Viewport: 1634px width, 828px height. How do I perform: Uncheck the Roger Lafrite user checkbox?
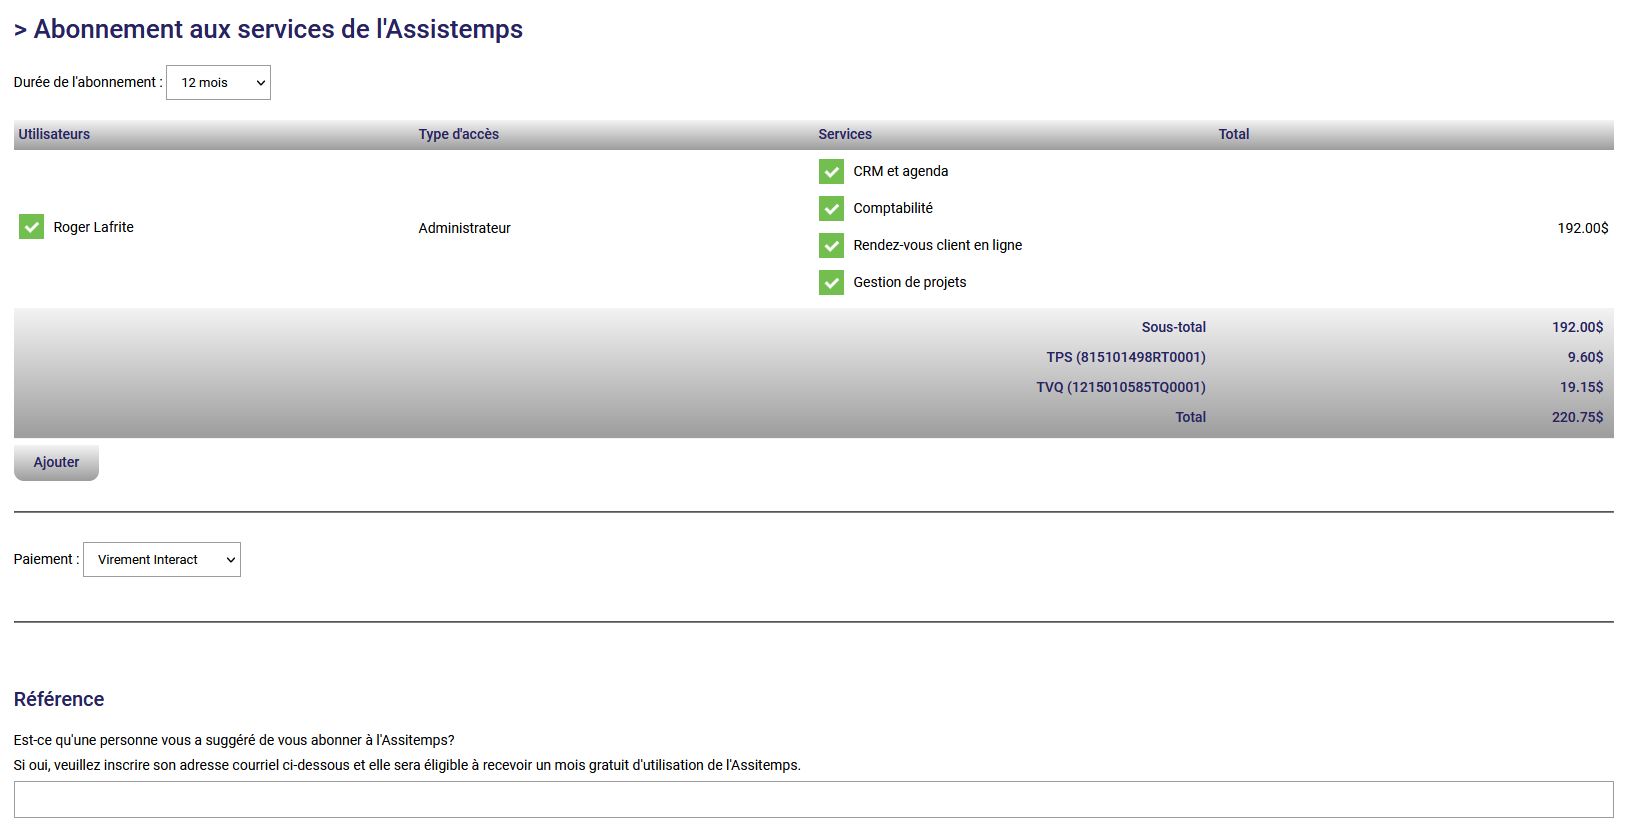click(32, 227)
